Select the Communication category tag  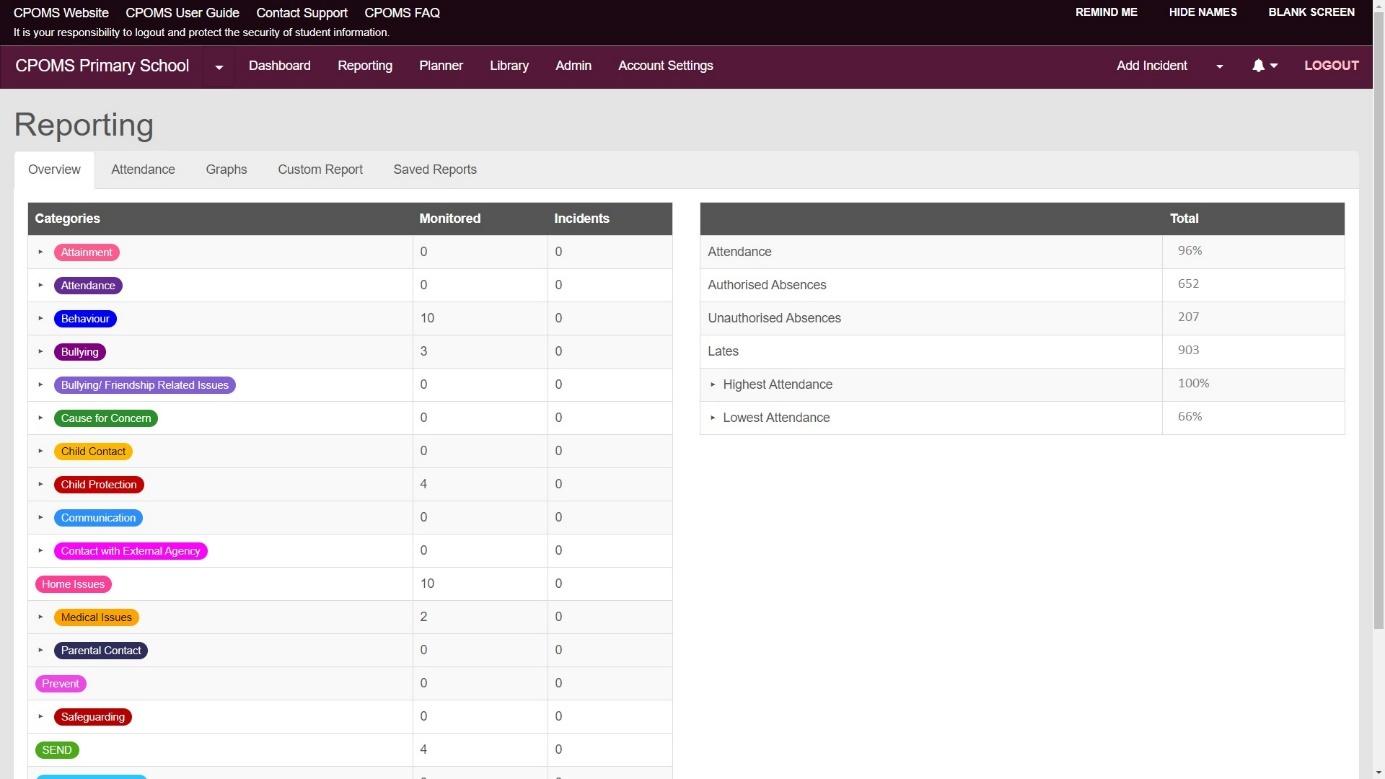click(x=98, y=518)
